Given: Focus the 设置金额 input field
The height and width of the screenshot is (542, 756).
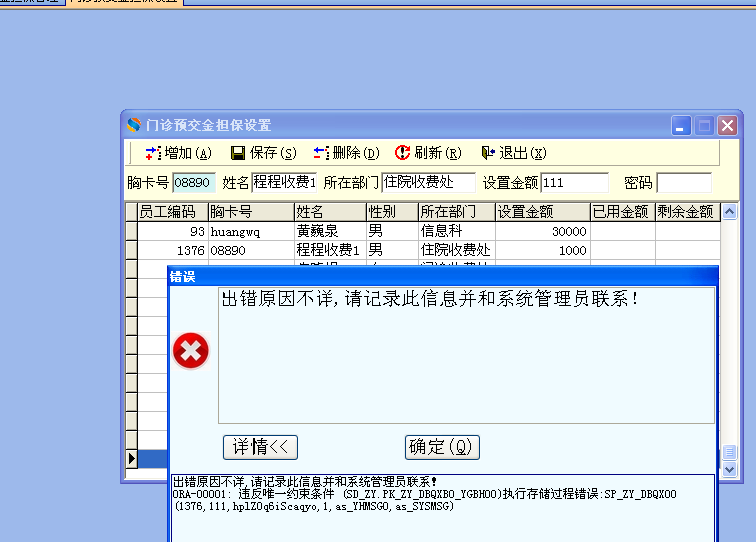Looking at the screenshot, I should 575,183.
